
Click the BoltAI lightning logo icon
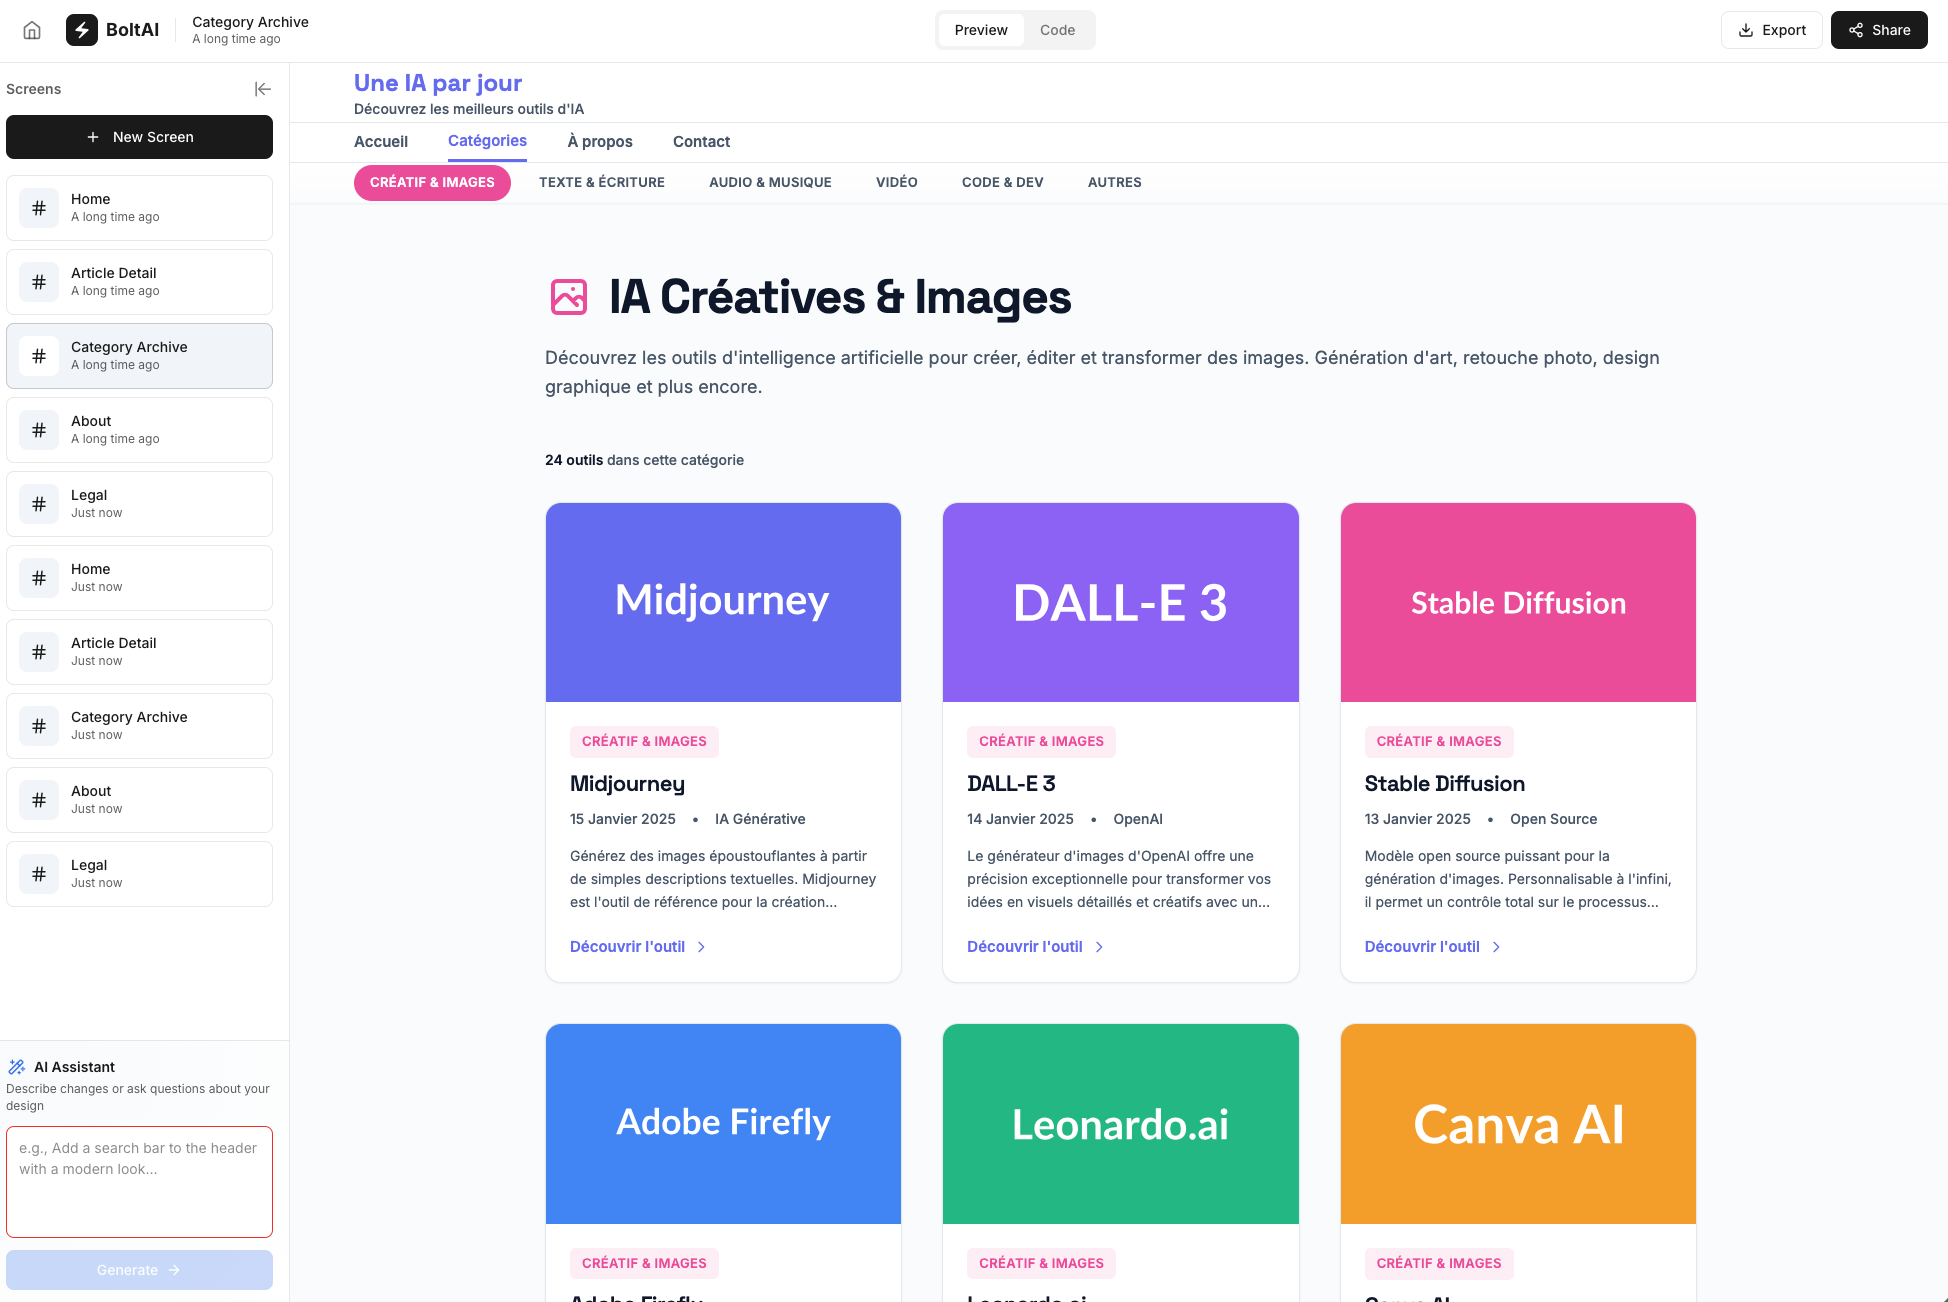[82, 30]
